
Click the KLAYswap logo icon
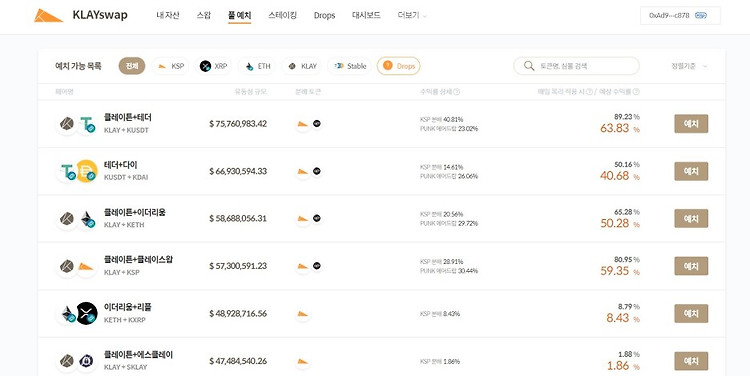[48, 15]
